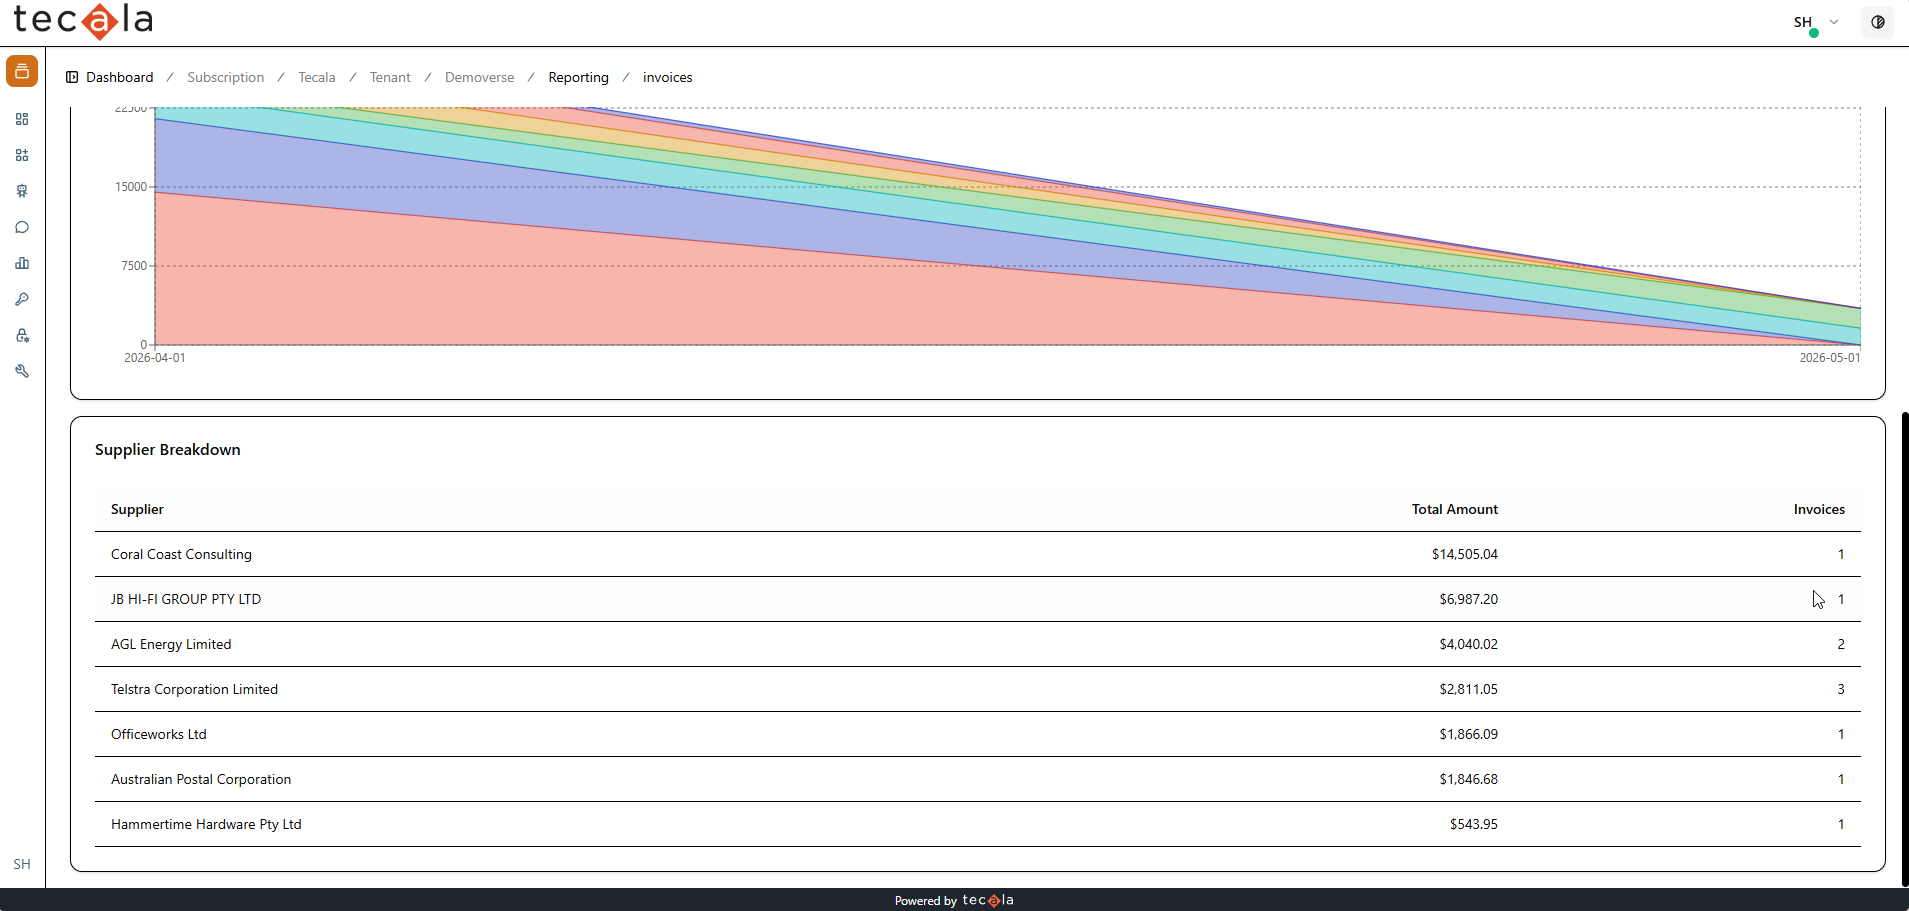This screenshot has width=1909, height=911.
Task: Click the $1,846.68 amount
Action: (x=1469, y=779)
